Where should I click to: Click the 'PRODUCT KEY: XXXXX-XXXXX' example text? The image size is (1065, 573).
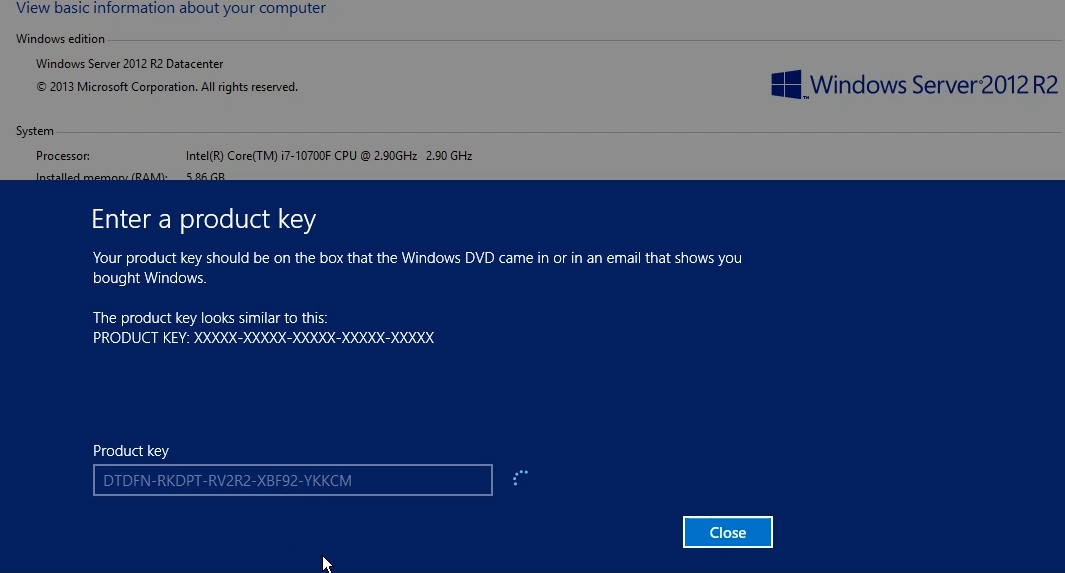[x=264, y=338]
